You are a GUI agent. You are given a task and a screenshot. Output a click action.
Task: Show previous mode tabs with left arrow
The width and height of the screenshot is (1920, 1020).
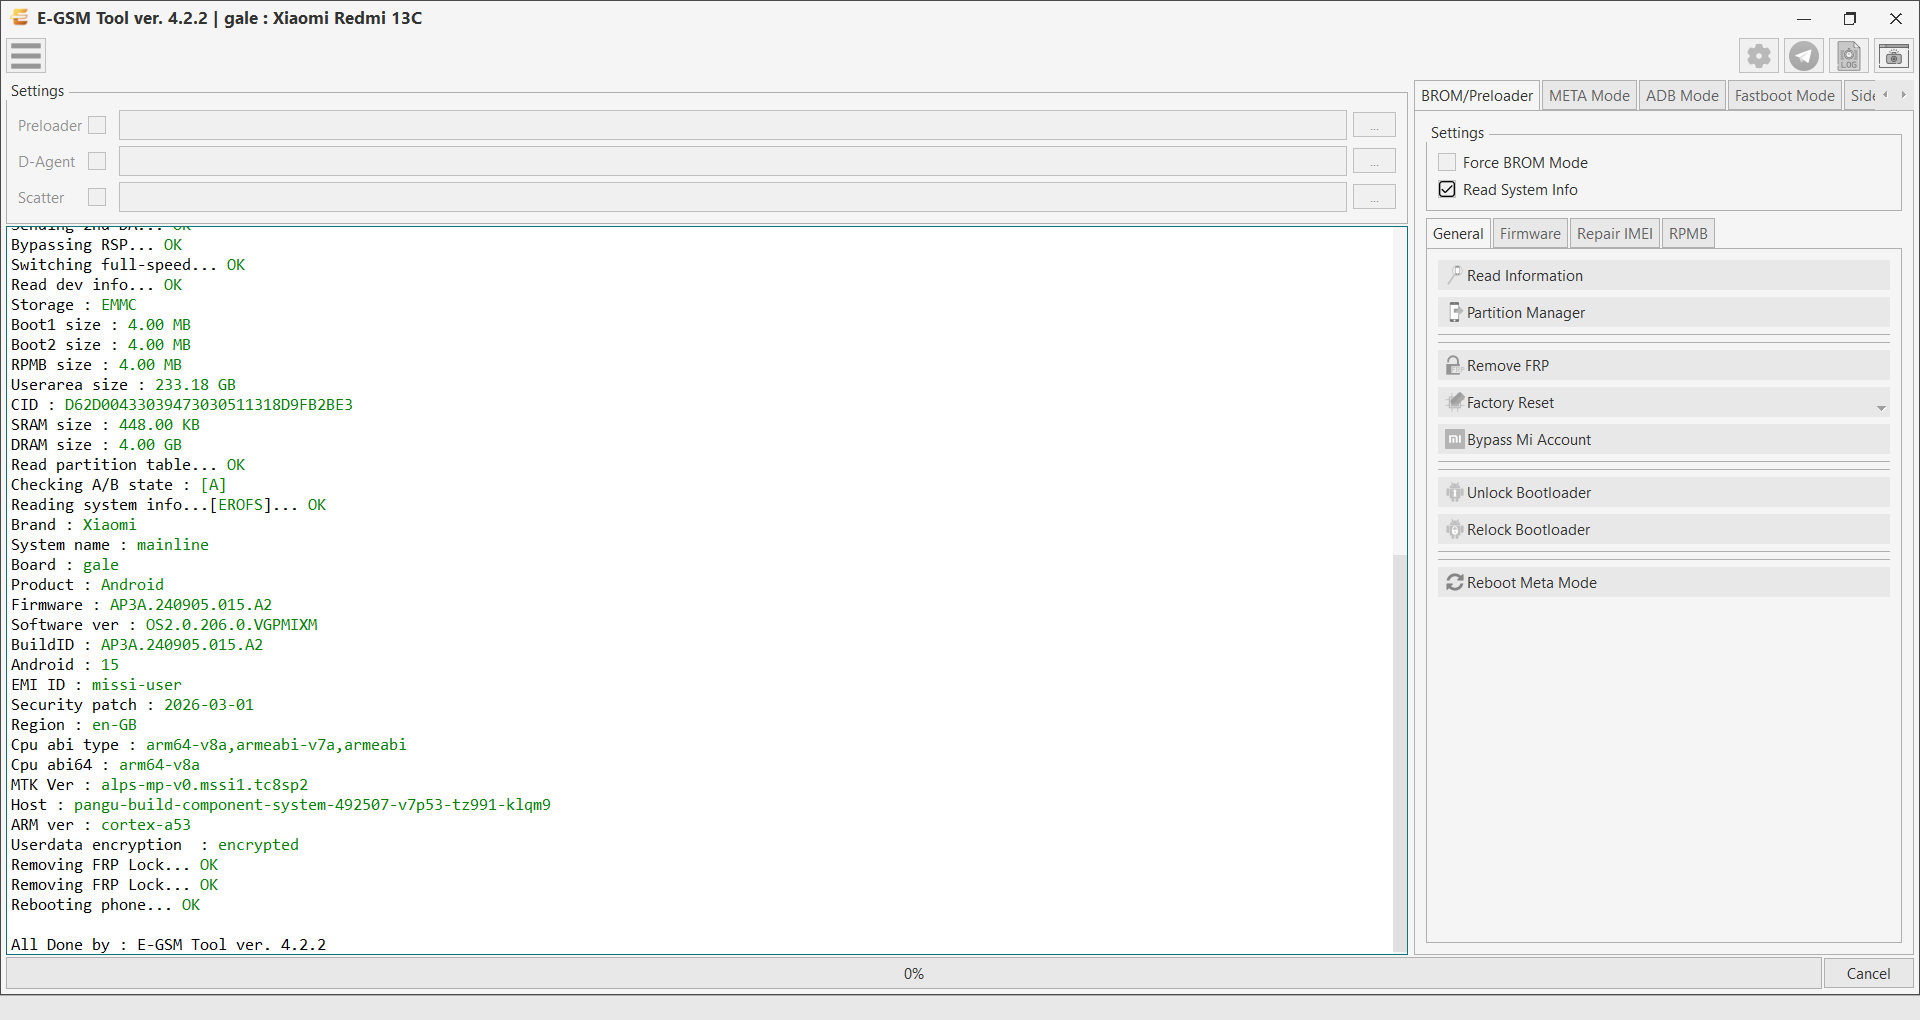pyautogui.click(x=1886, y=95)
